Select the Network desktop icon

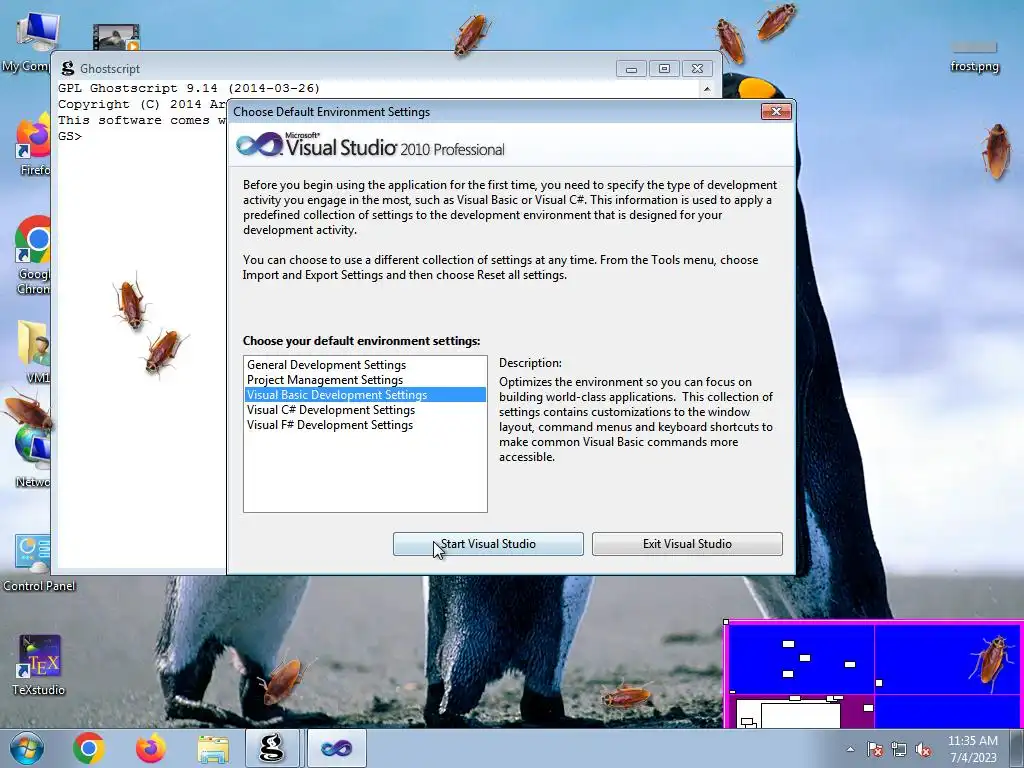click(x=31, y=455)
